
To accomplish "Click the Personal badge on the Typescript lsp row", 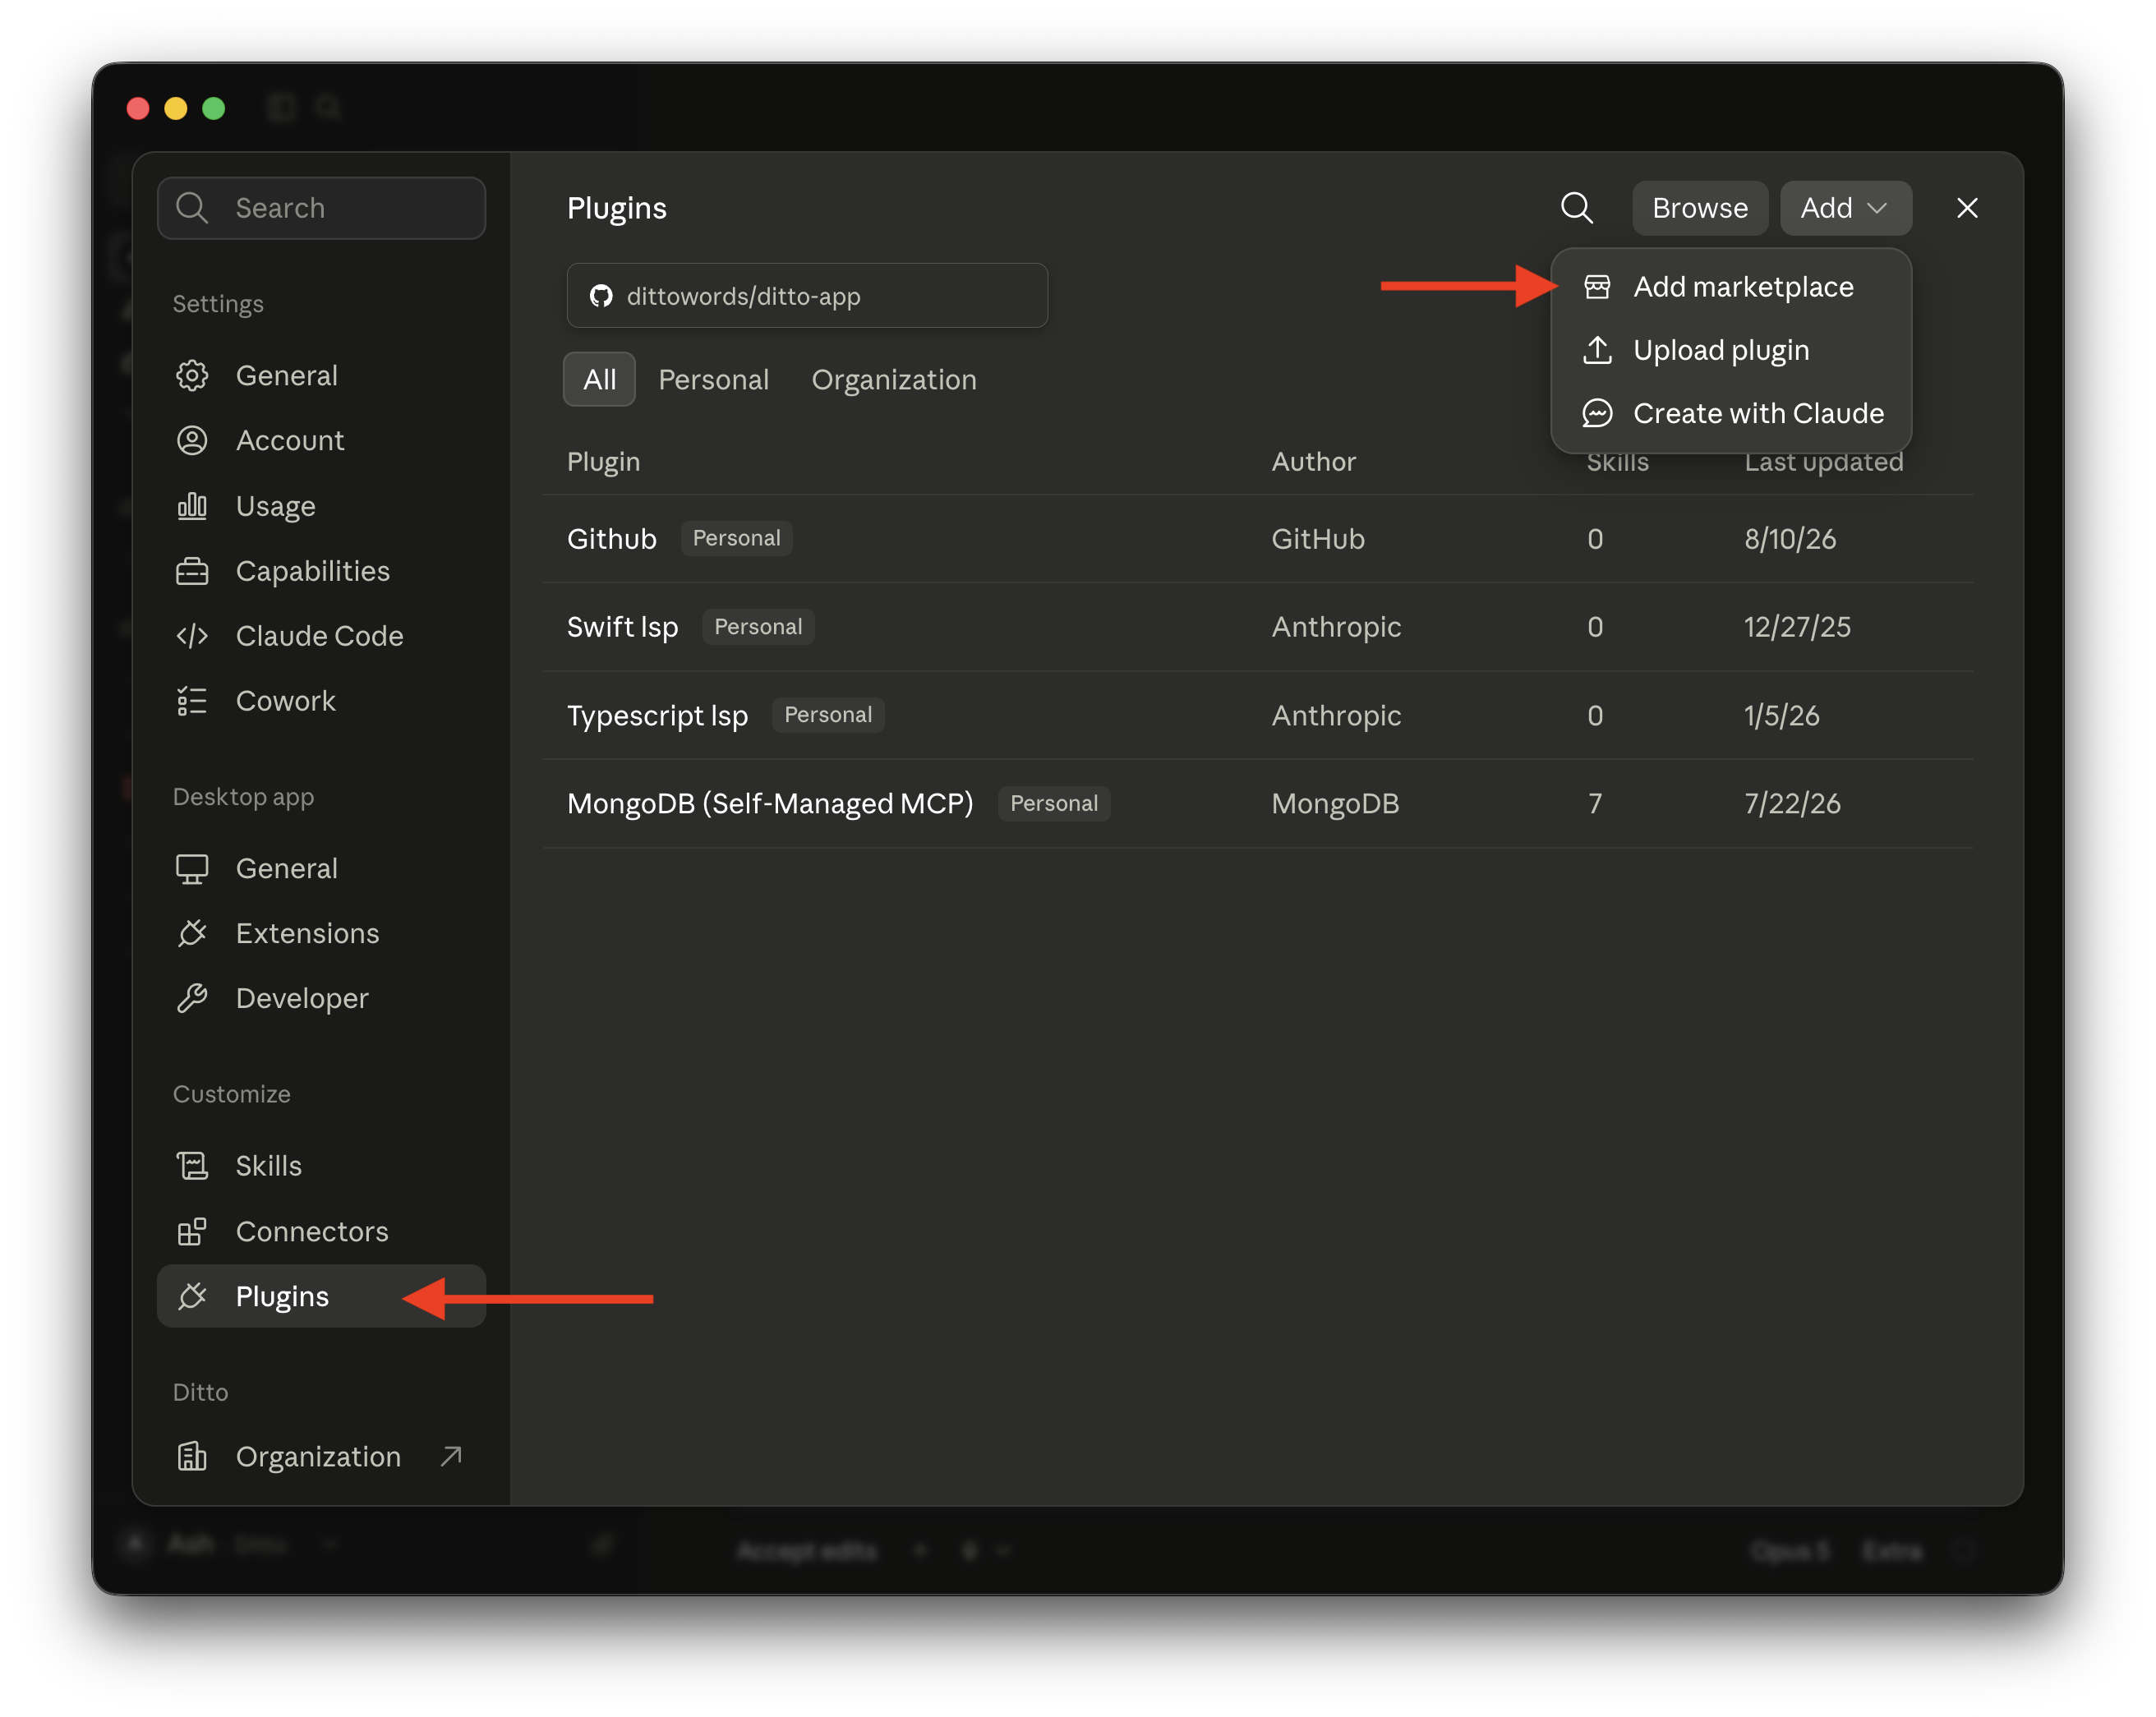I will point(828,715).
